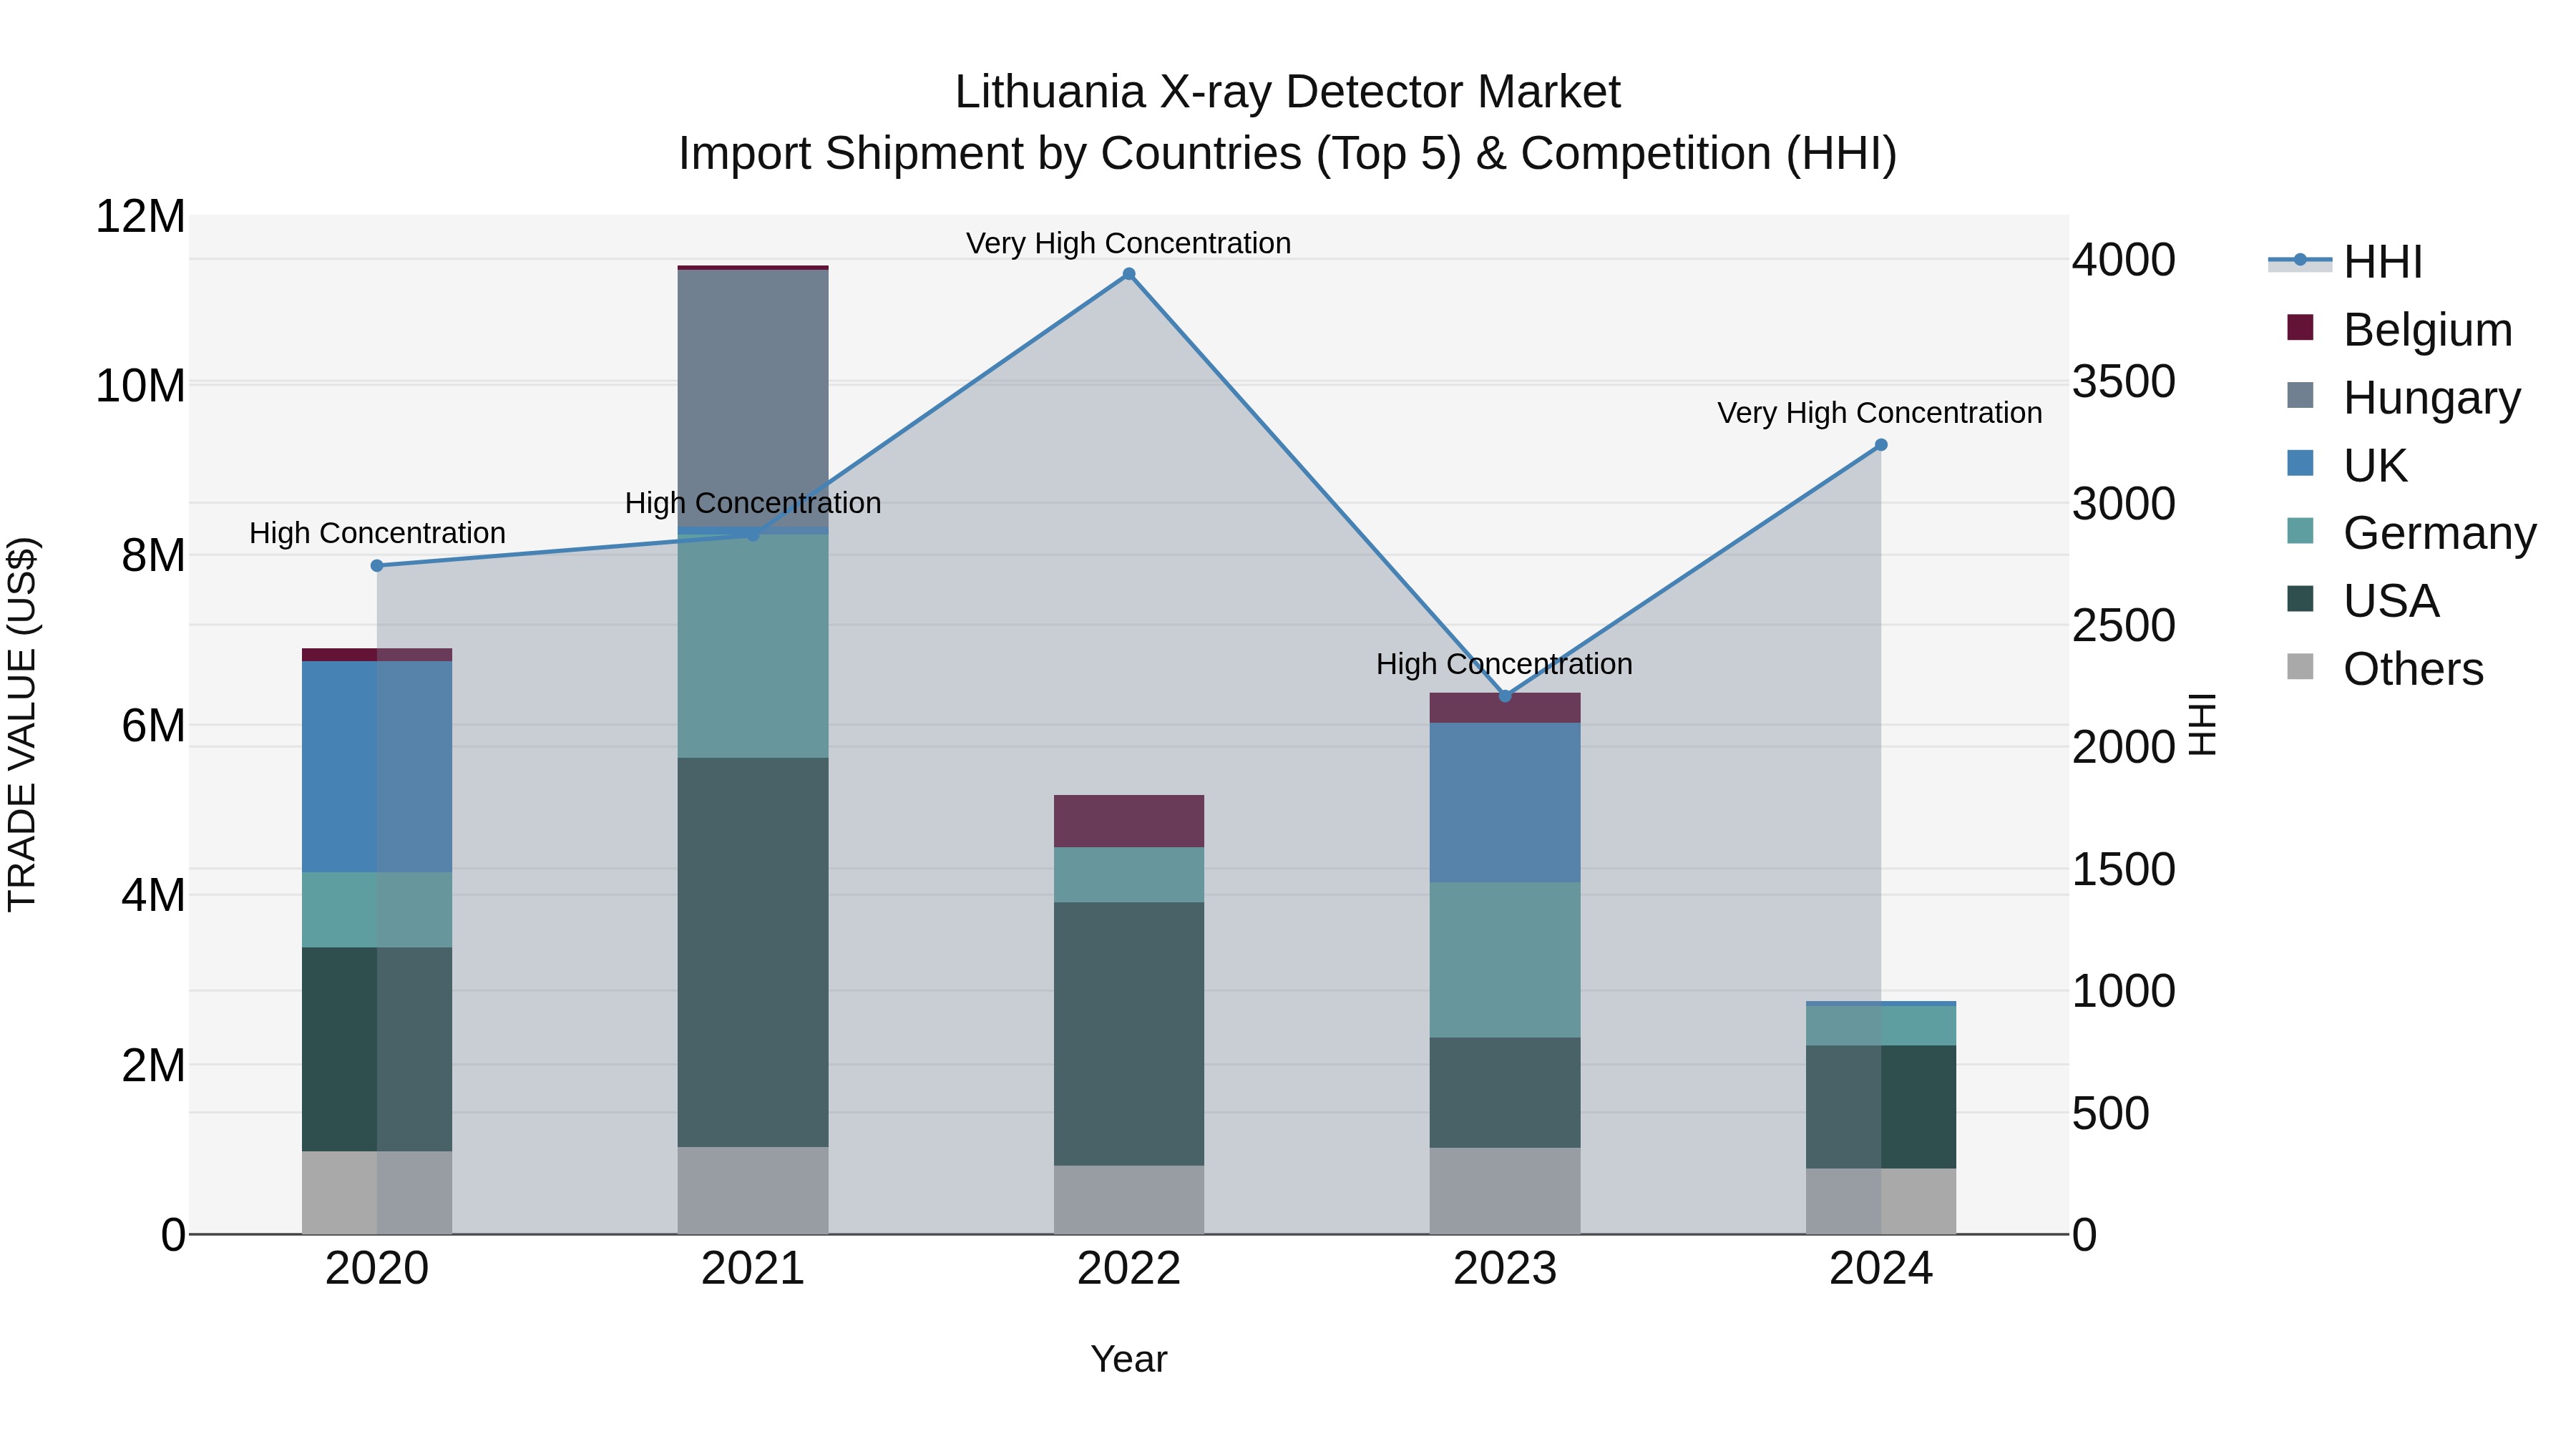This screenshot has width=2576, height=1449.
Task: Click the Germany segment in 2024 bar
Action: point(1881,1026)
